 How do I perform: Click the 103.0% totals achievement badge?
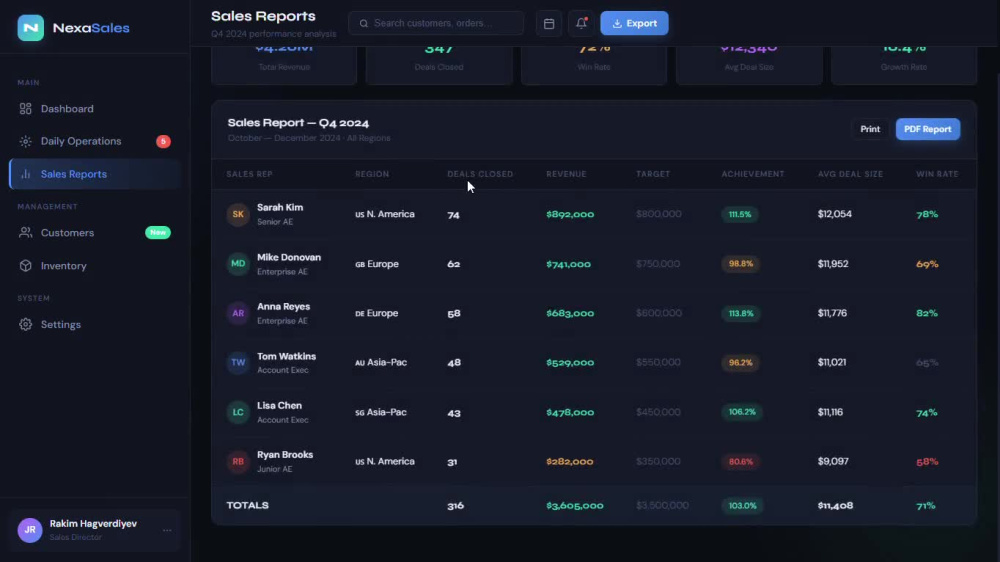pyautogui.click(x=742, y=505)
